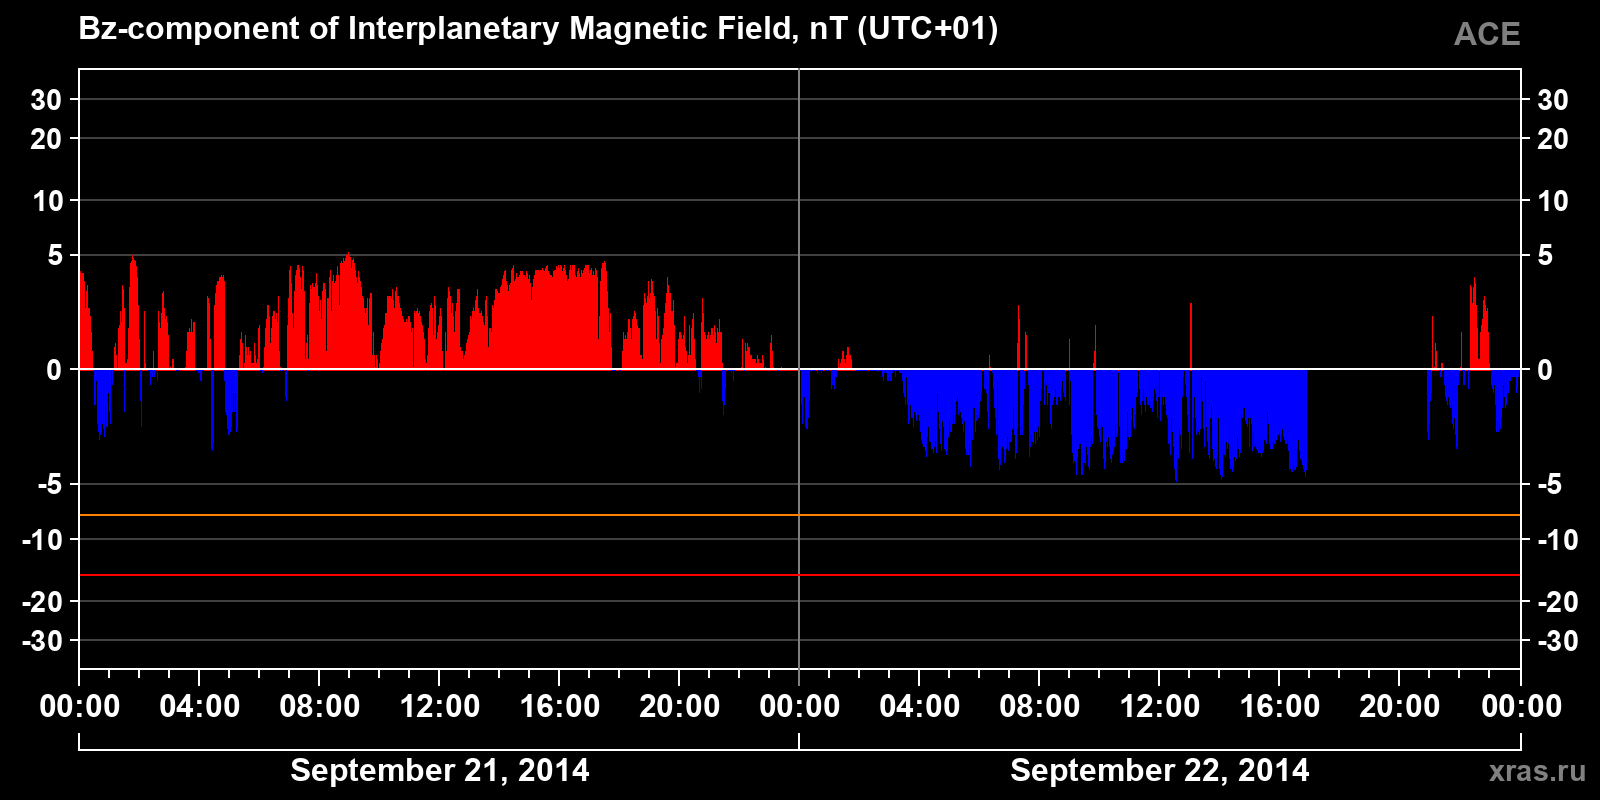1600x800 pixels.
Task: Click the "-20" label on left axis
Action: [43, 602]
